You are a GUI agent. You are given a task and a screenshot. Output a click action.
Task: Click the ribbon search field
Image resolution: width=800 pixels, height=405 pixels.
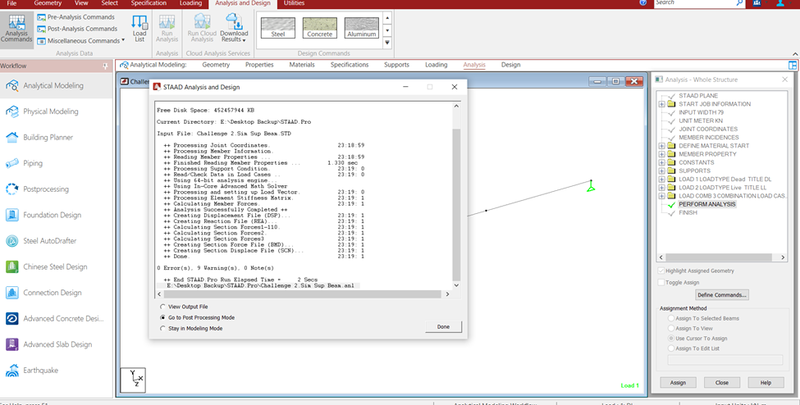click(x=694, y=3)
